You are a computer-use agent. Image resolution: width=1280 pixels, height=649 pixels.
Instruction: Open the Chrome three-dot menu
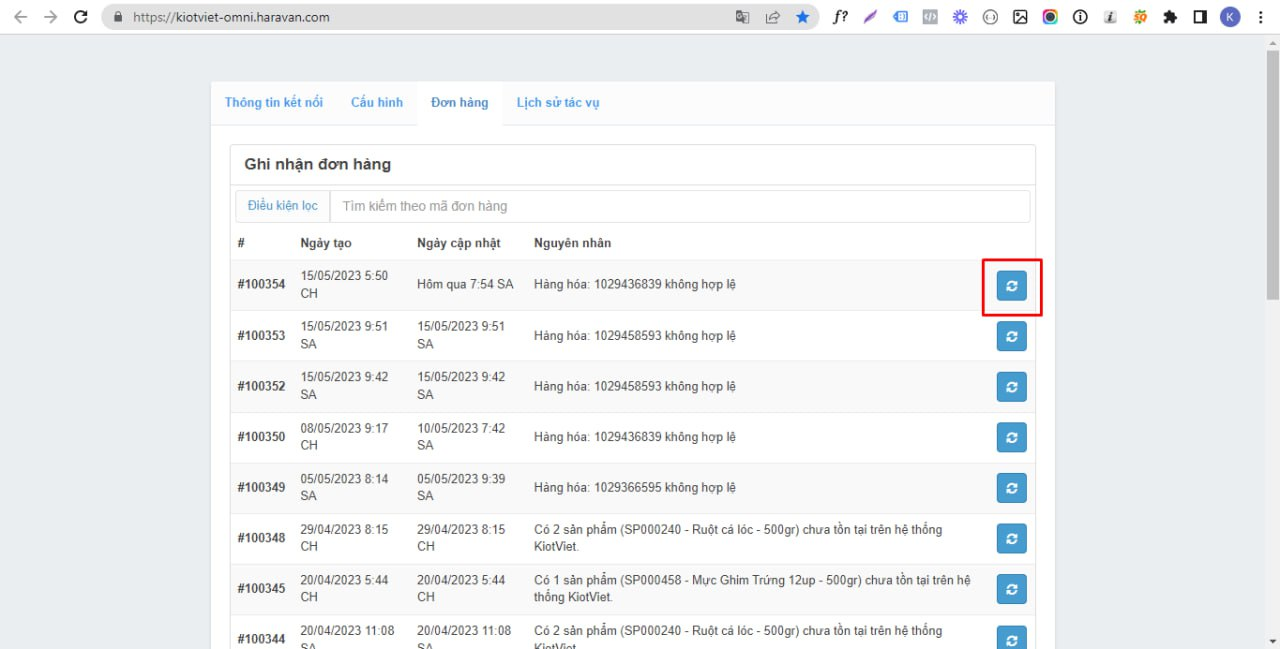pos(1260,17)
